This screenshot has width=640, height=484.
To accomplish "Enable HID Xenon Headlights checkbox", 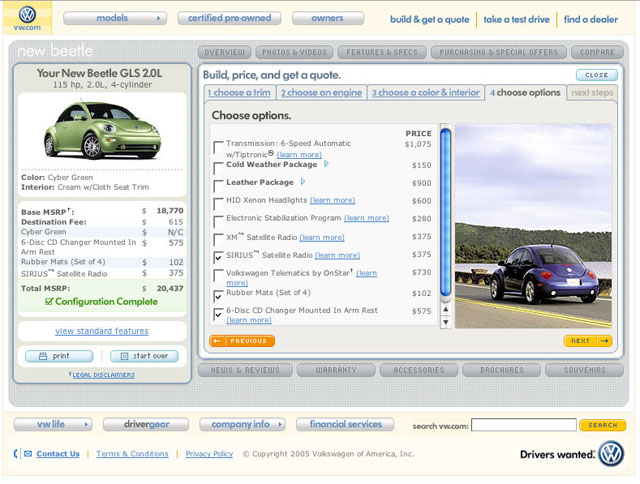I will (219, 202).
